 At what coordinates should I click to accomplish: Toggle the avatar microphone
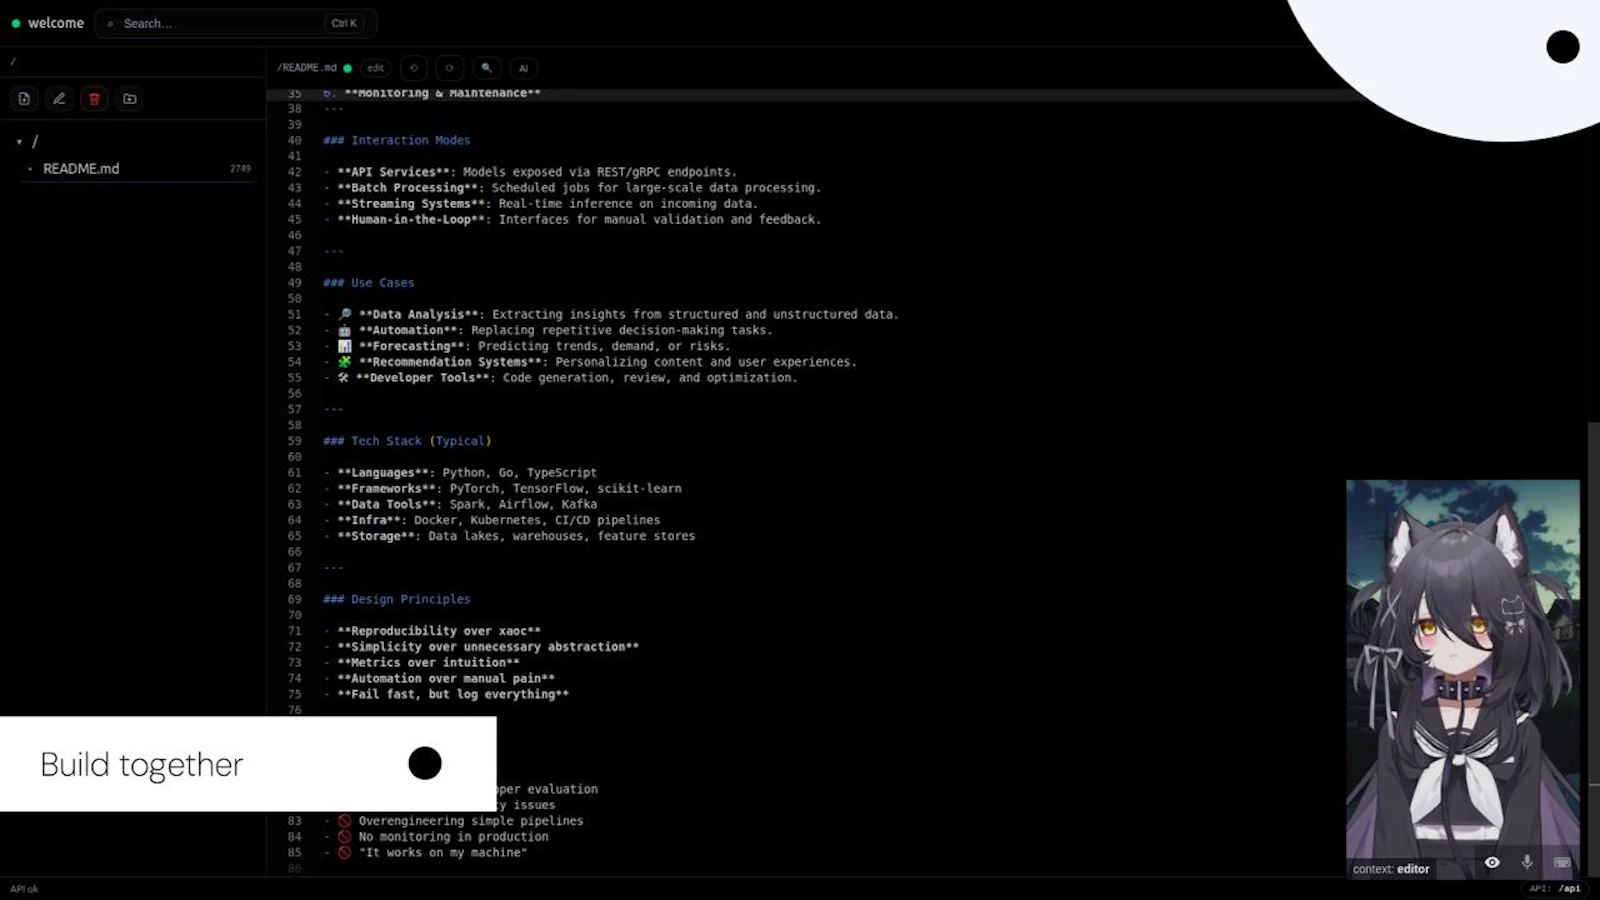pyautogui.click(x=1527, y=862)
